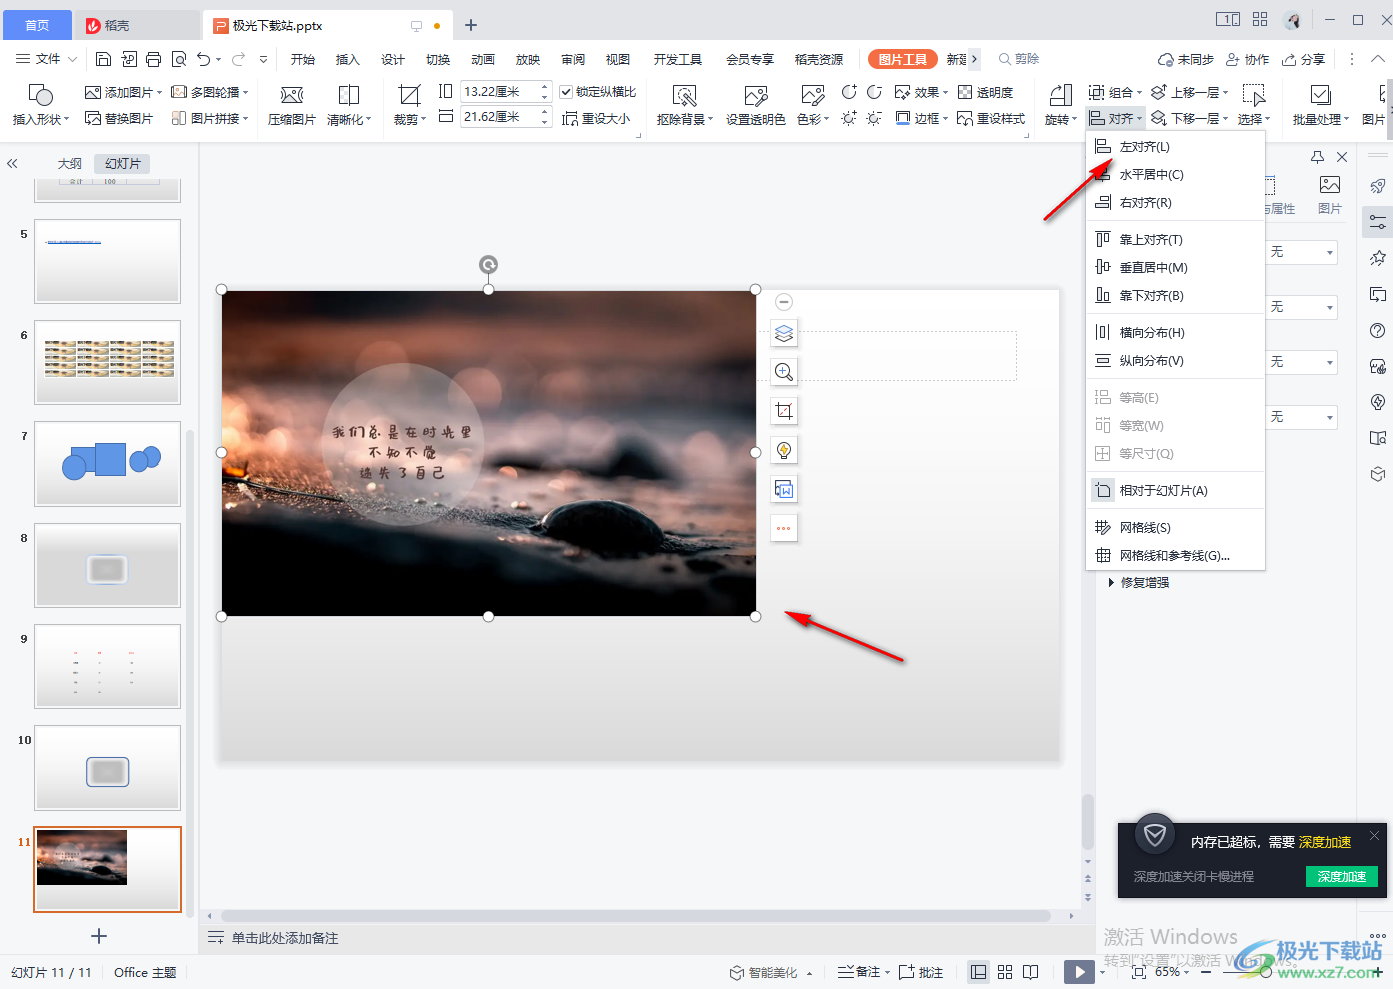Click the lightbulb floating icon
This screenshot has height=989, width=1393.
pyautogui.click(x=784, y=450)
